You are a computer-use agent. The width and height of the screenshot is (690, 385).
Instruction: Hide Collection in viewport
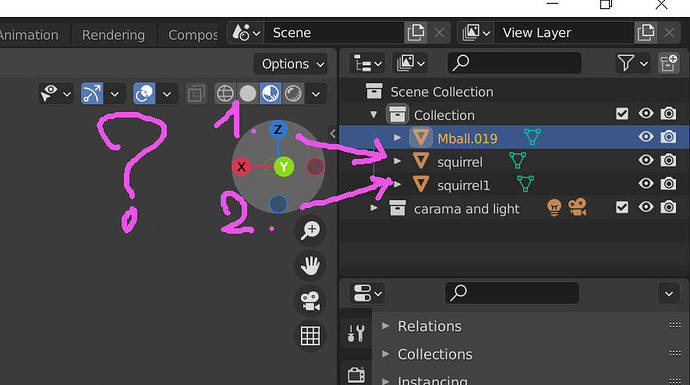coord(646,114)
